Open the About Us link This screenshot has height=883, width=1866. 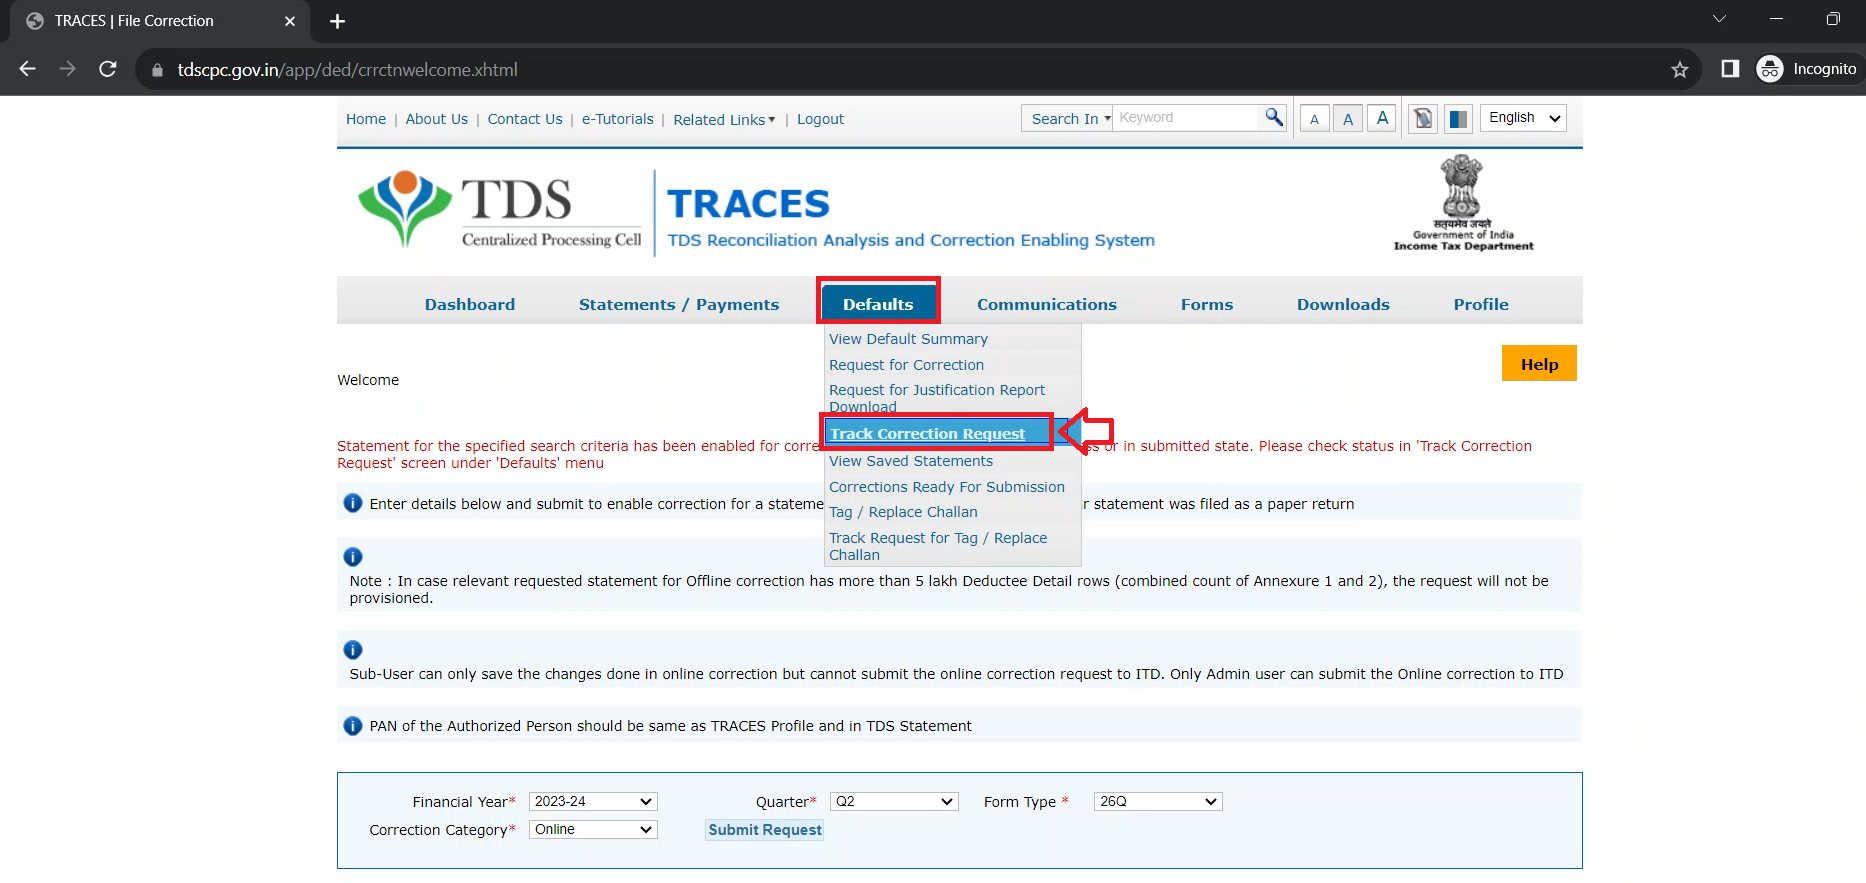[x=437, y=119]
